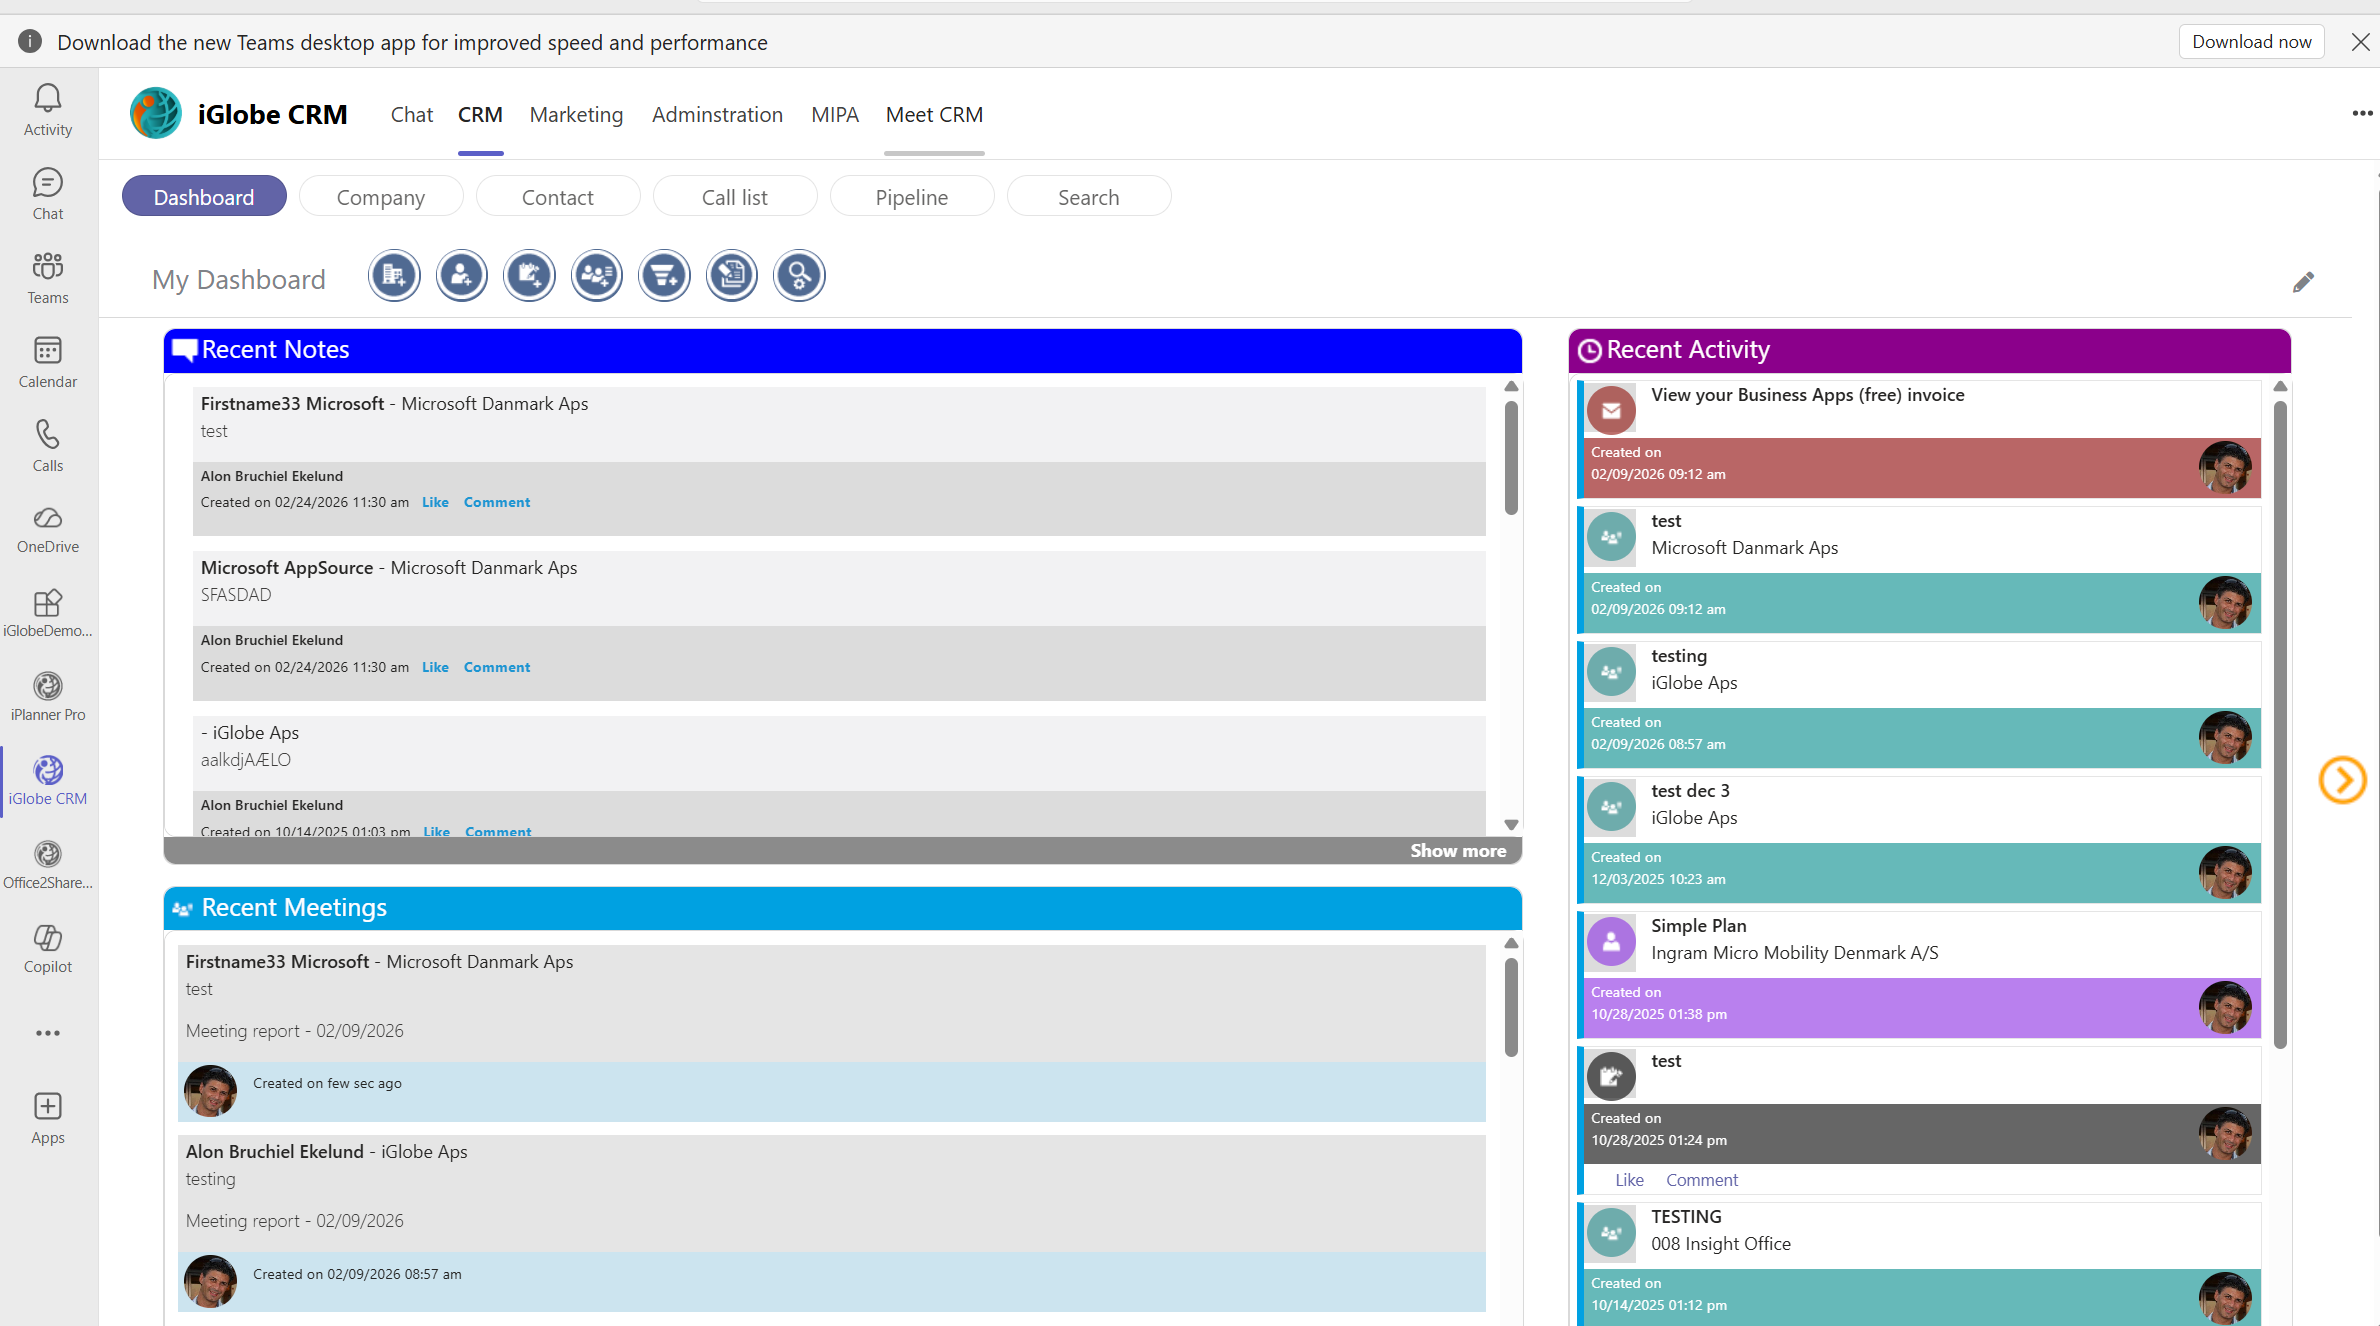
Task: Open the advanced search gear icon
Action: coord(799,276)
